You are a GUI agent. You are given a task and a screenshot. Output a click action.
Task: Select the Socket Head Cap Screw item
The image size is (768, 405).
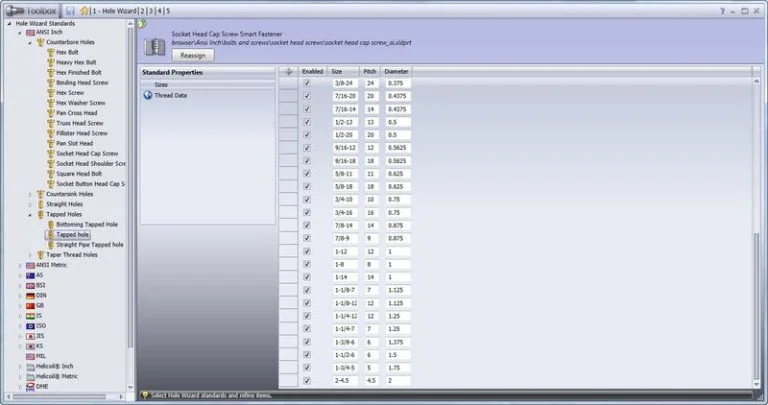click(86, 154)
